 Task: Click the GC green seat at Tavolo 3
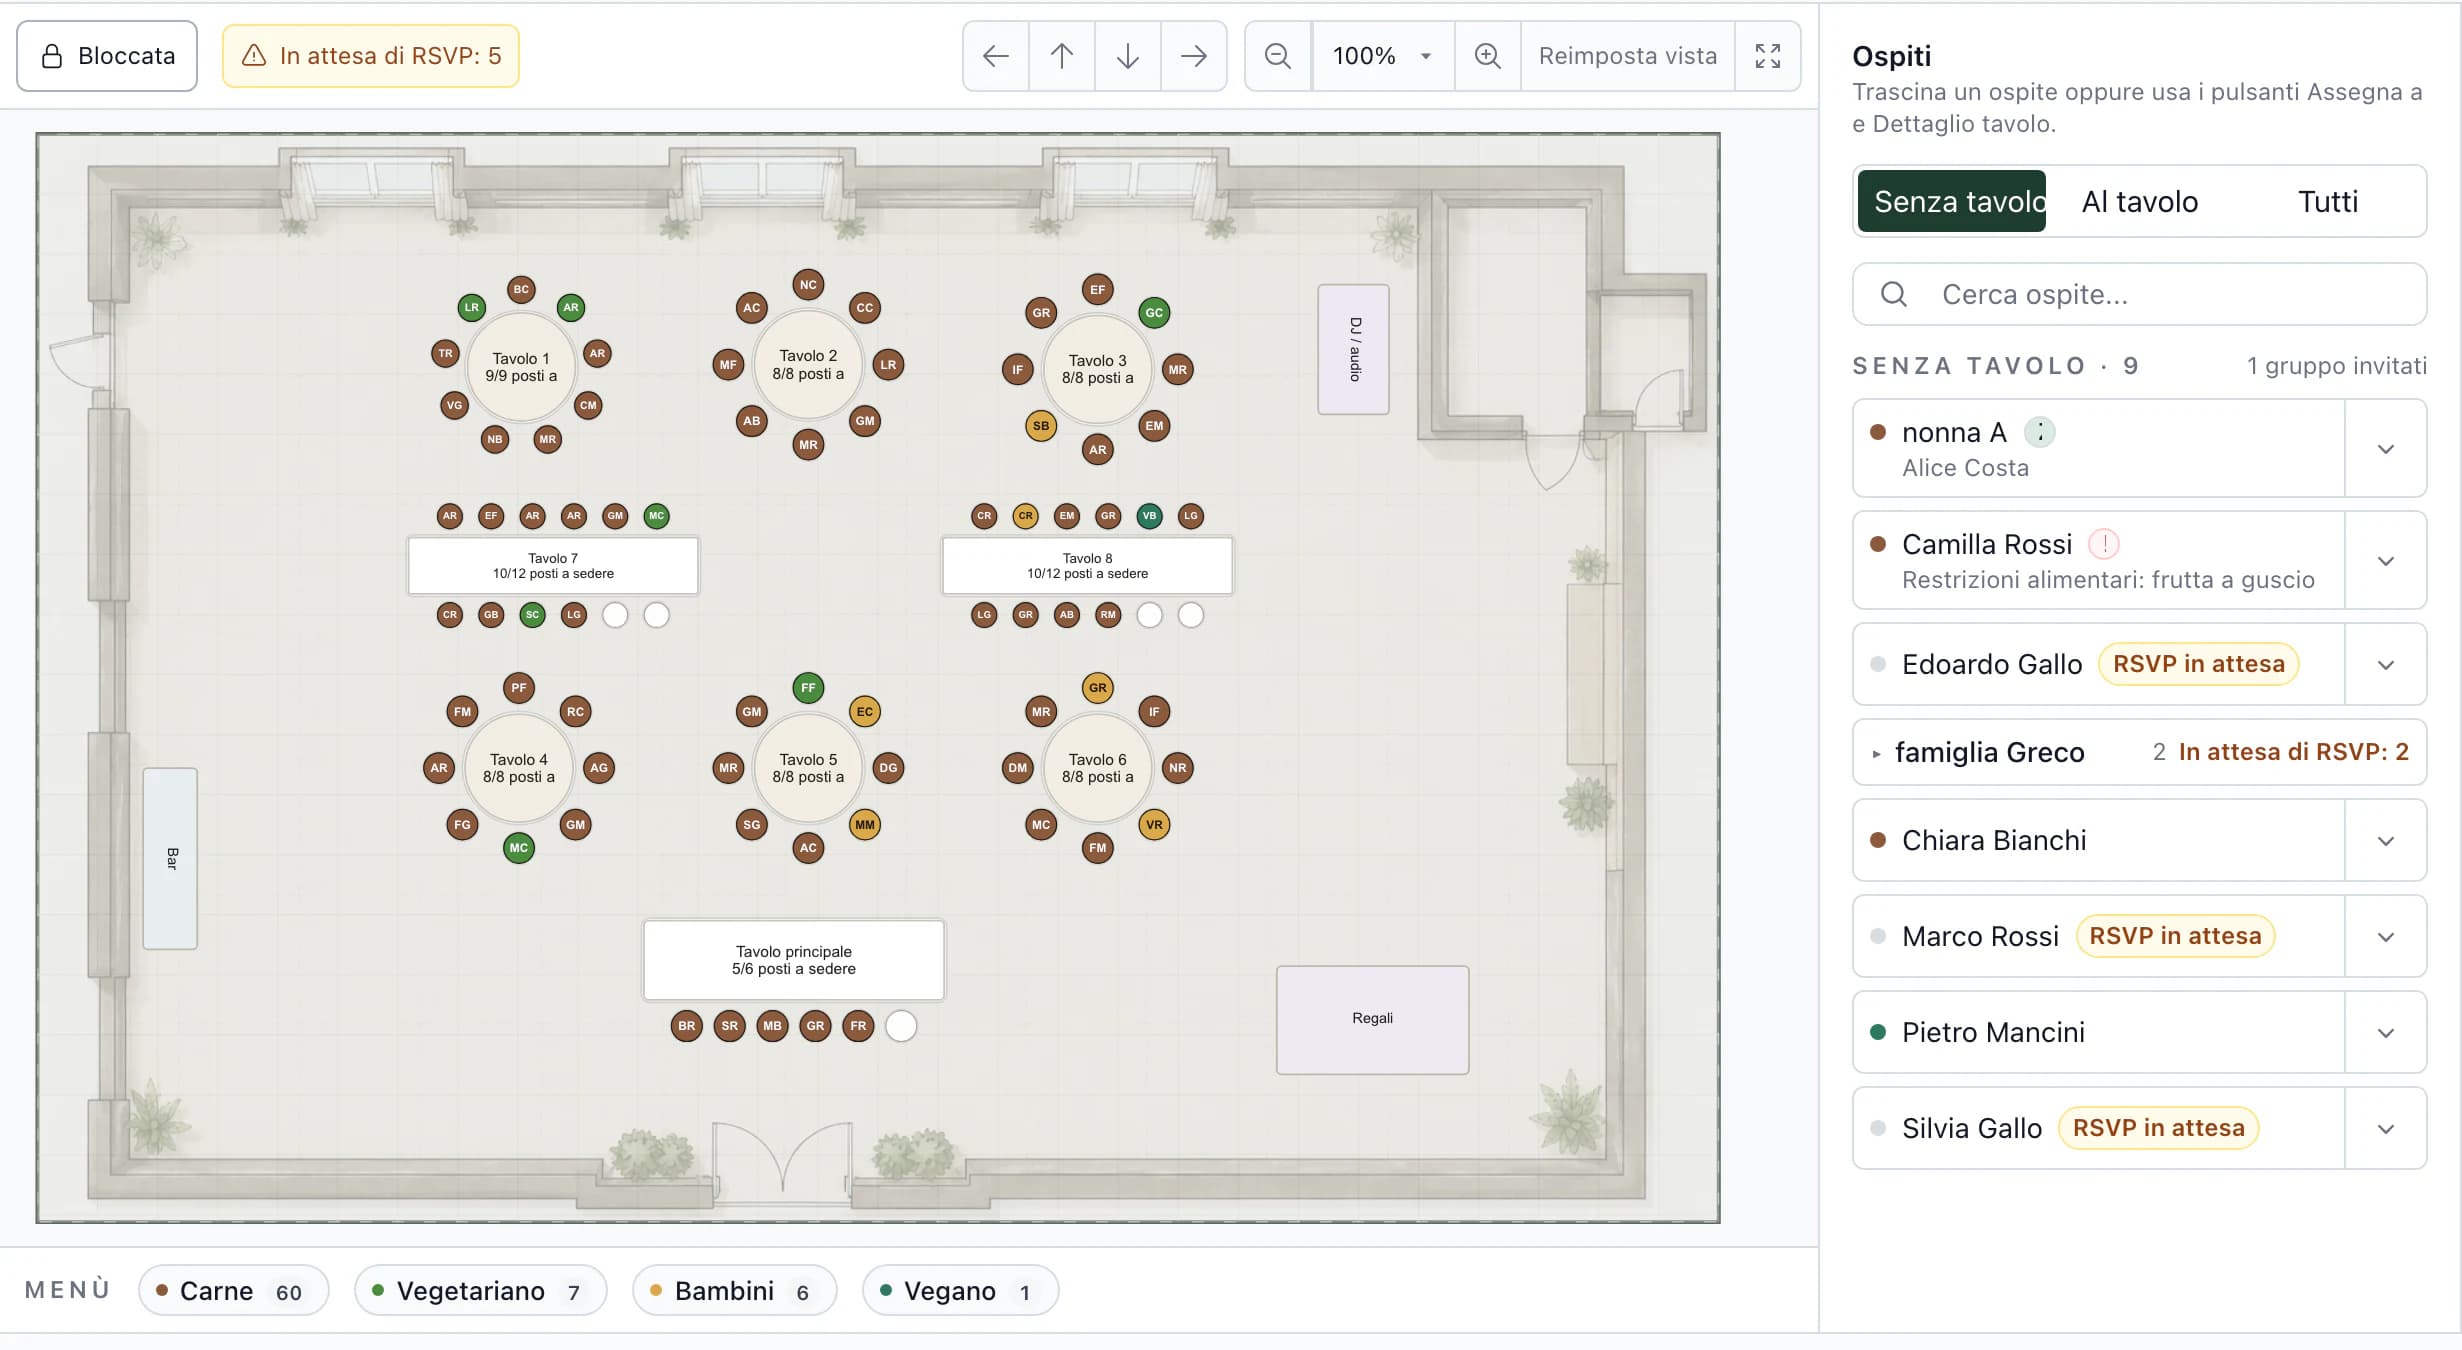point(1154,313)
